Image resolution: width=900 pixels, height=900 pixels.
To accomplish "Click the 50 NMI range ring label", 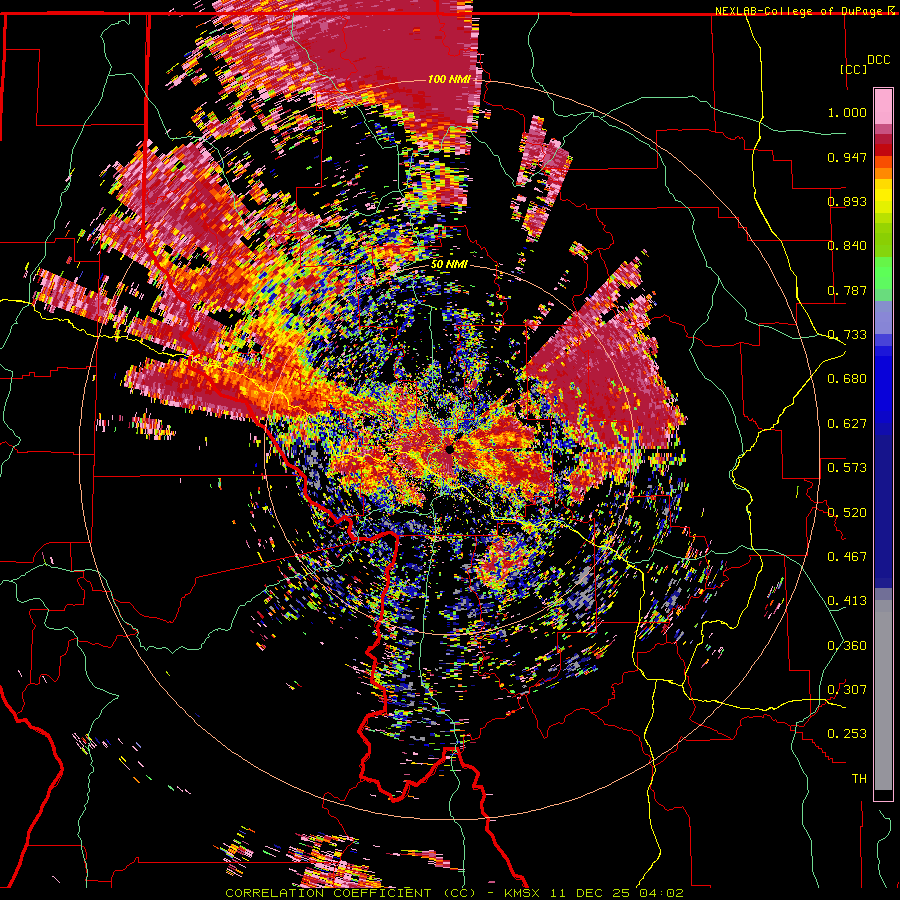I will pyautogui.click(x=449, y=264).
